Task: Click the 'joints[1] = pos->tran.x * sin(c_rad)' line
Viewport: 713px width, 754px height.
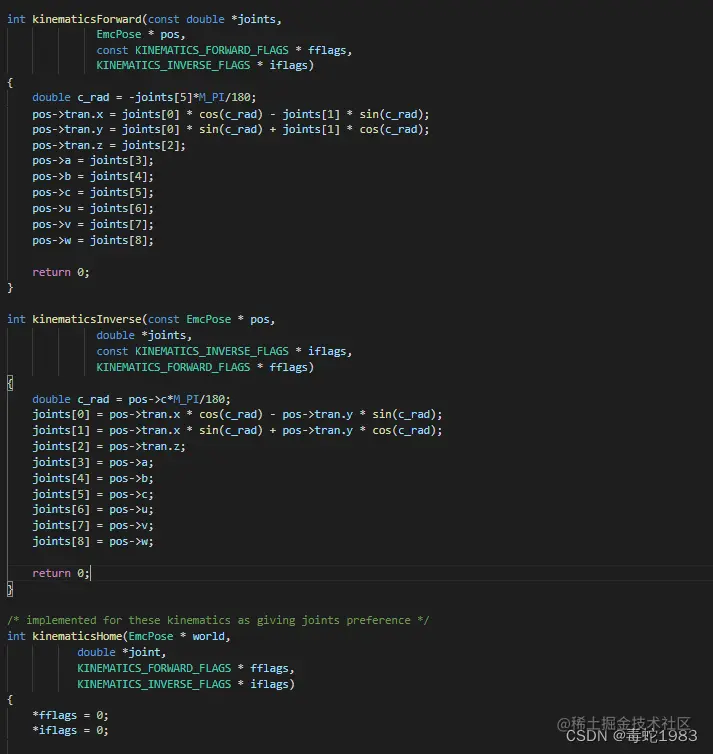Action: (237, 430)
